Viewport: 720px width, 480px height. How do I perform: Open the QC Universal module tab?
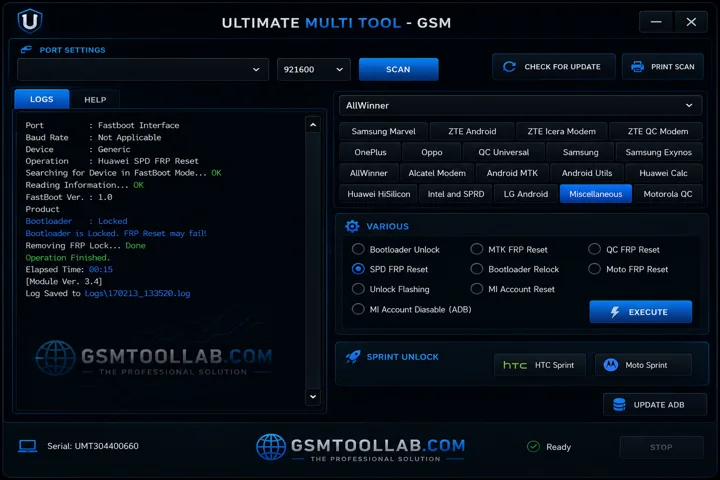(503, 152)
